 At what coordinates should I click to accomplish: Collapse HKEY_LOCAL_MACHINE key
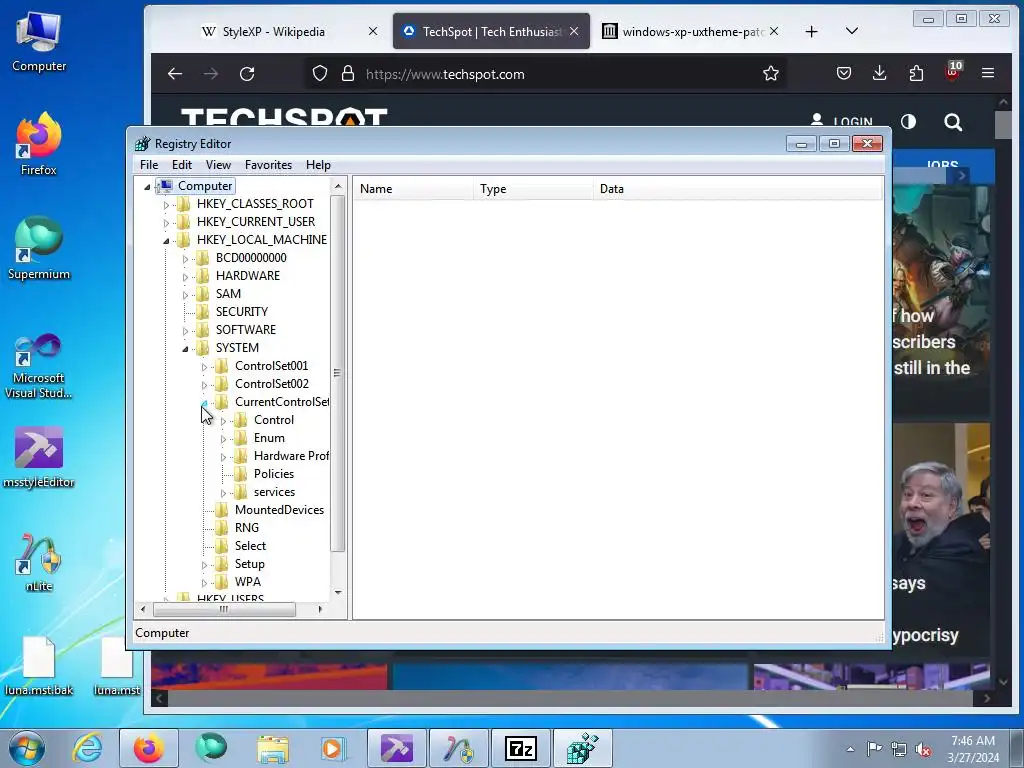(x=166, y=241)
